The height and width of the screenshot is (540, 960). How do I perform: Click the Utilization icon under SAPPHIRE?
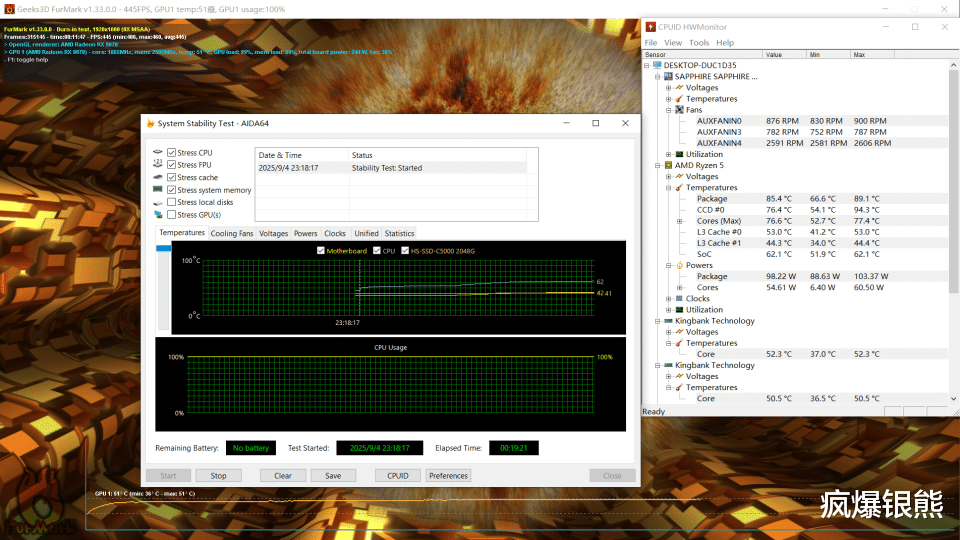(679, 154)
